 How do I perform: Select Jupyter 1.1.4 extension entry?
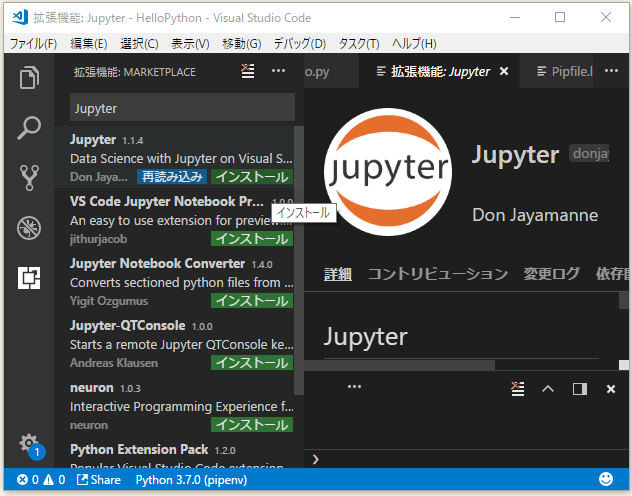(174, 158)
